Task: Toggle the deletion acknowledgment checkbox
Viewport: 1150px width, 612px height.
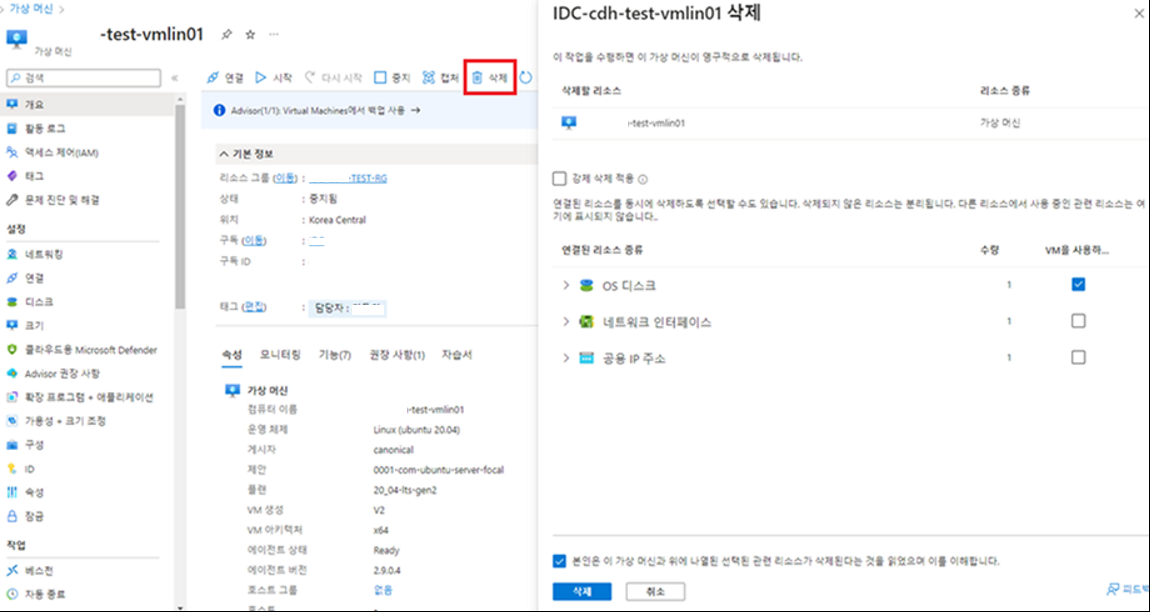Action: click(x=560, y=561)
